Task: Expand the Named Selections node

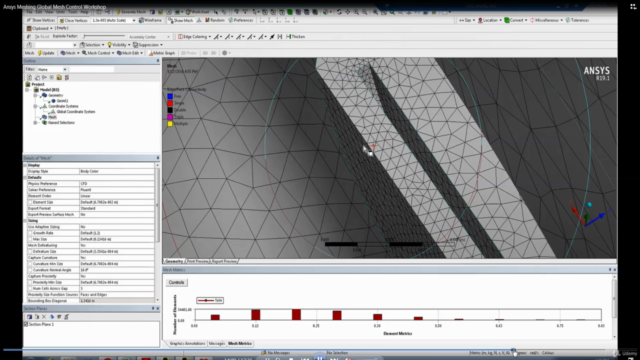Action: coord(36,122)
